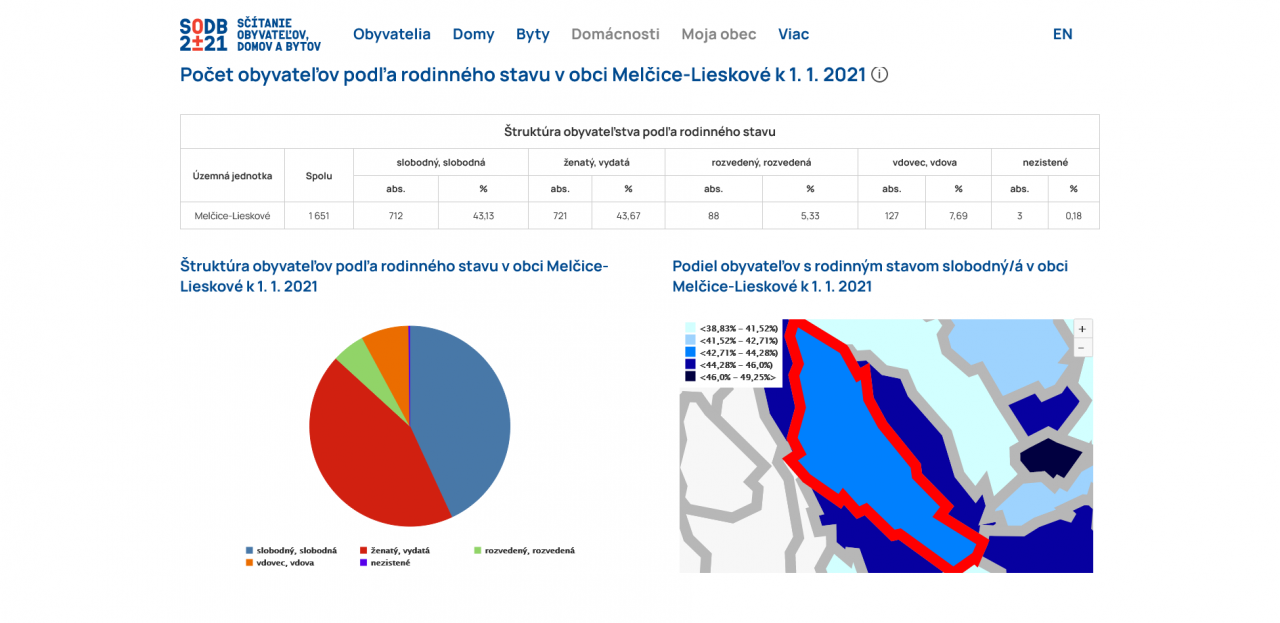Zoom out on the map
The image size is (1280, 623).
point(1082,348)
